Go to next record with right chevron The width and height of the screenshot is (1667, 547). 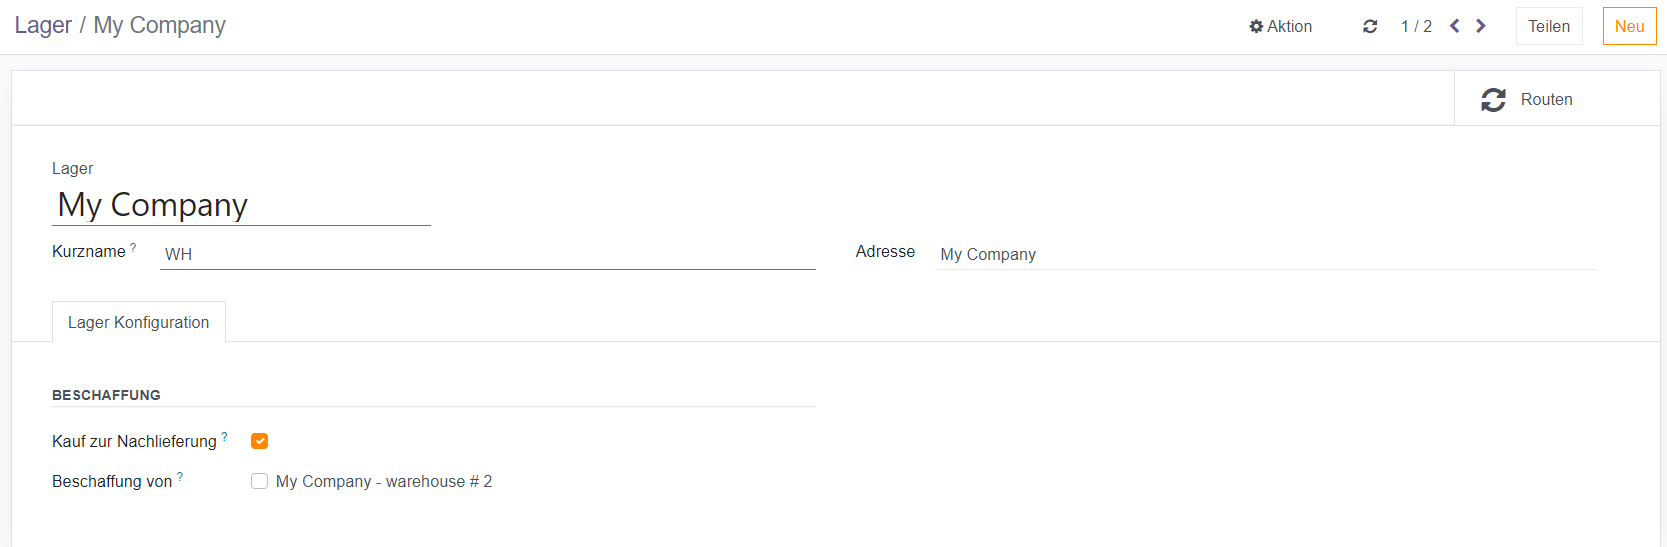coord(1481,26)
